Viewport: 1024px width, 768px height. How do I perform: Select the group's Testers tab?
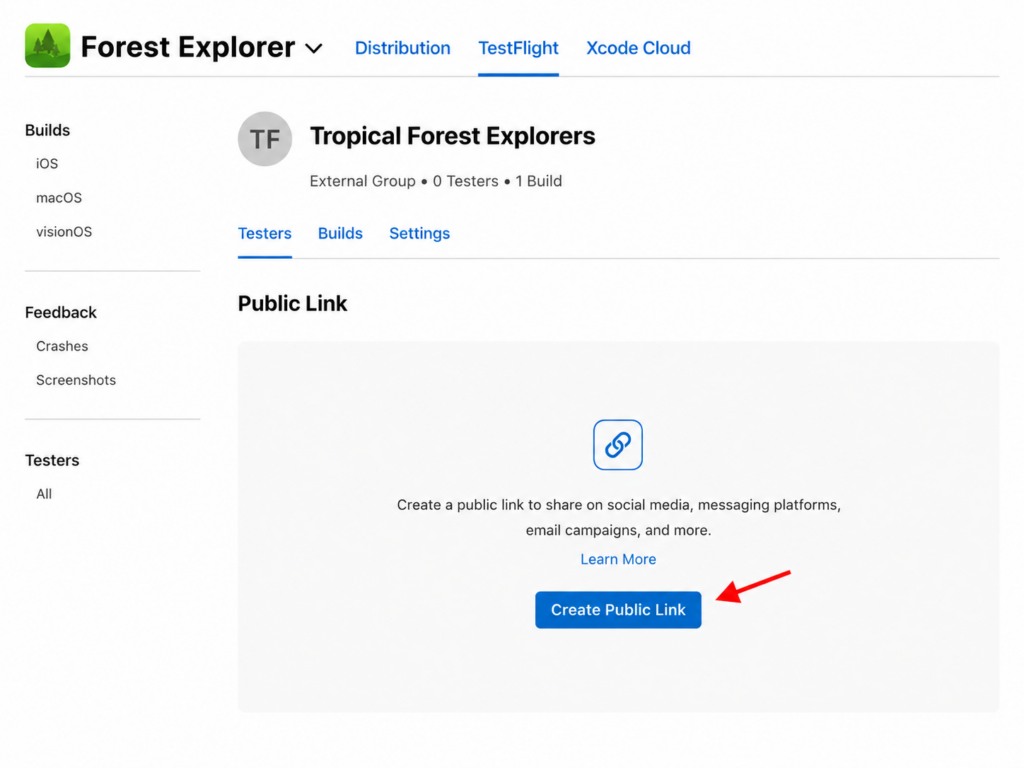(264, 233)
